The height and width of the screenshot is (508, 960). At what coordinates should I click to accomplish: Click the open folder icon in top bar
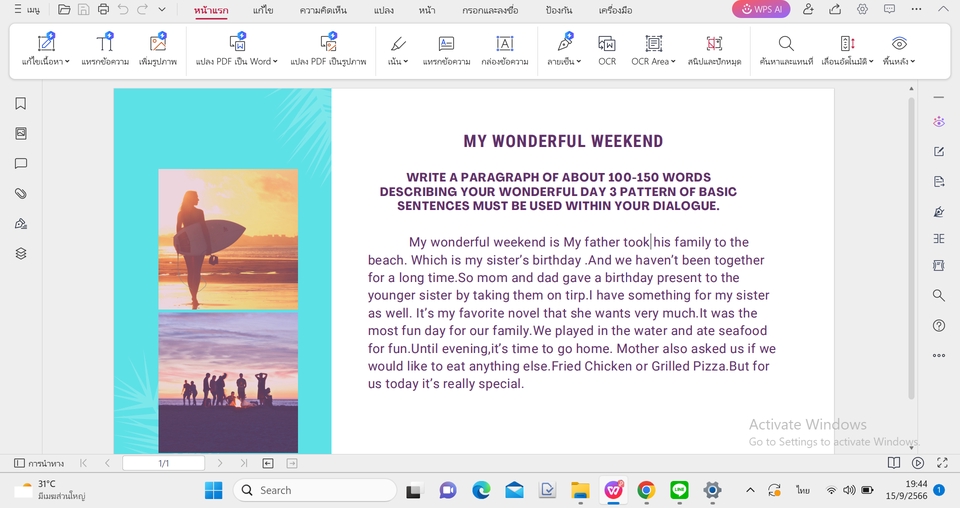coord(64,9)
